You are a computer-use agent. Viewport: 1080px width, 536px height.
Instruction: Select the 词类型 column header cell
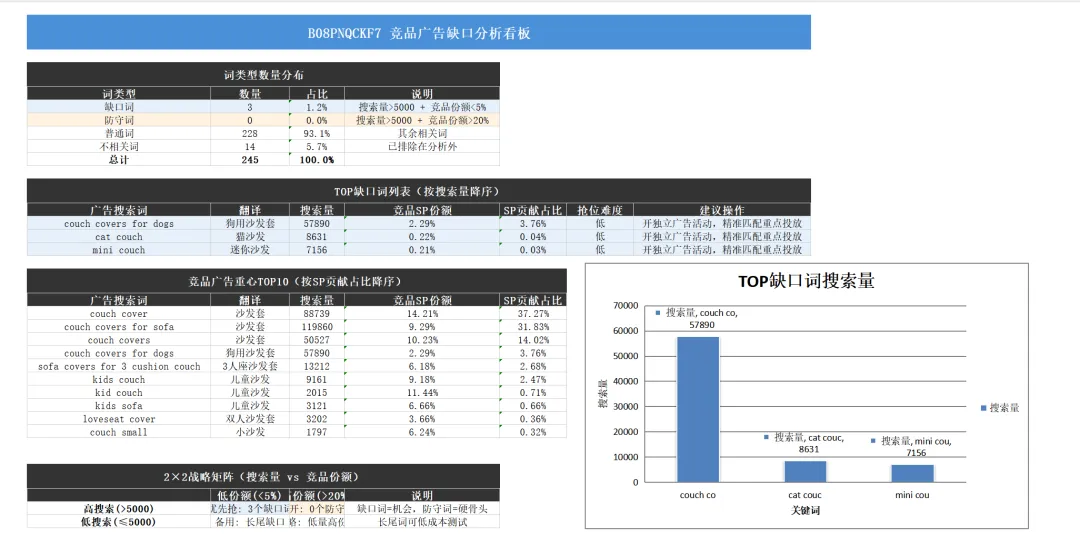118,94
